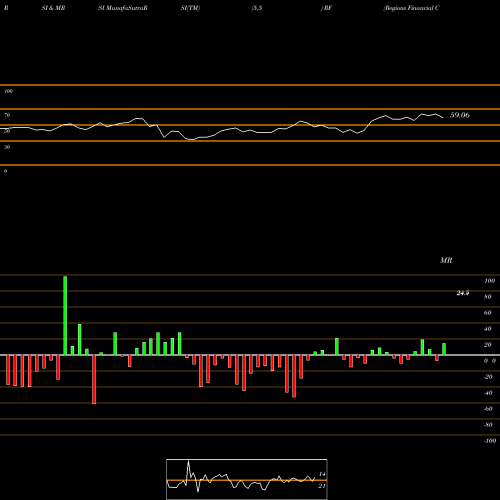
Task: Click the RSI axis label 30
Action: [x=7, y=147]
